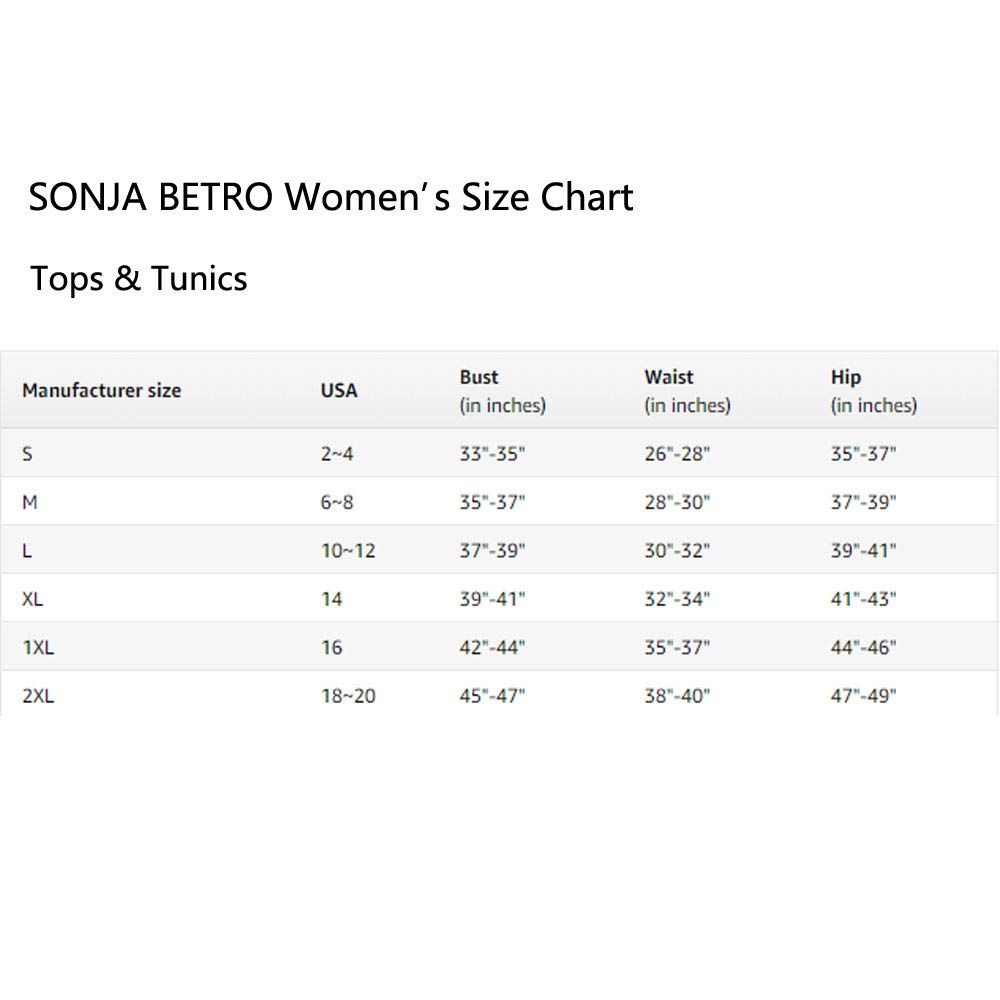Click the L manufacturer size cell
This screenshot has height=1000, width=1000.
pos(27,551)
